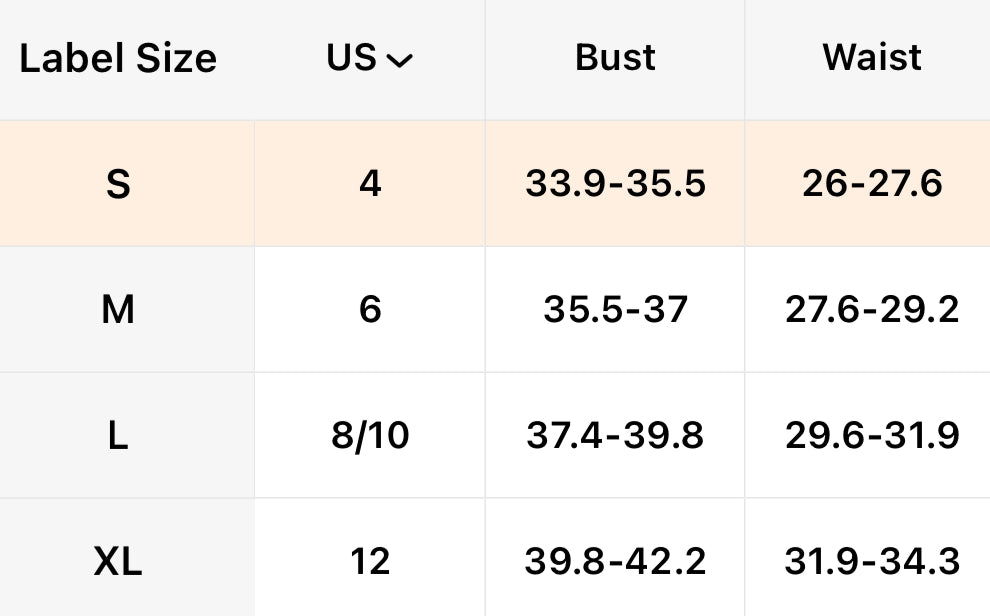Select the S label size row
Image resolution: width=990 pixels, height=616 pixels.
pyautogui.click(x=118, y=185)
